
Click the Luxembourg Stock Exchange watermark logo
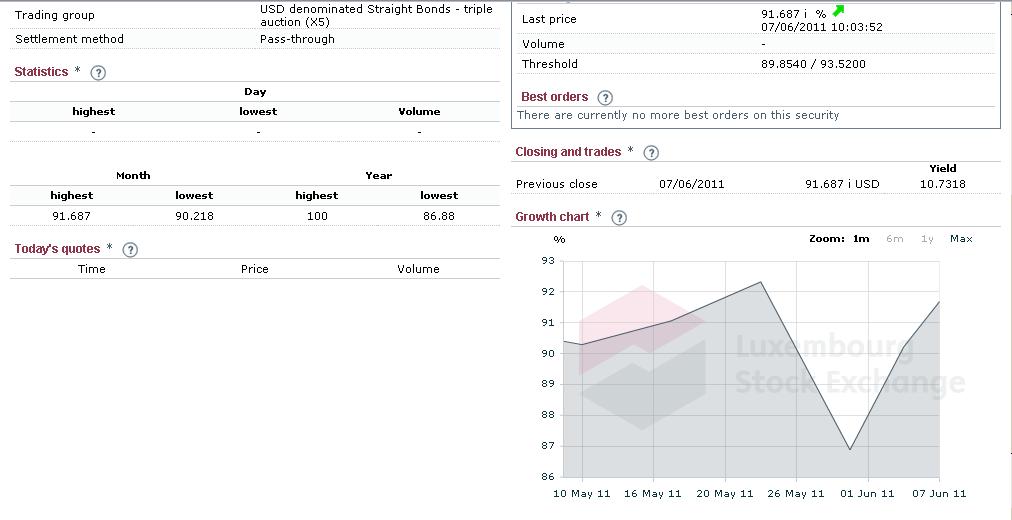(x=642, y=356)
